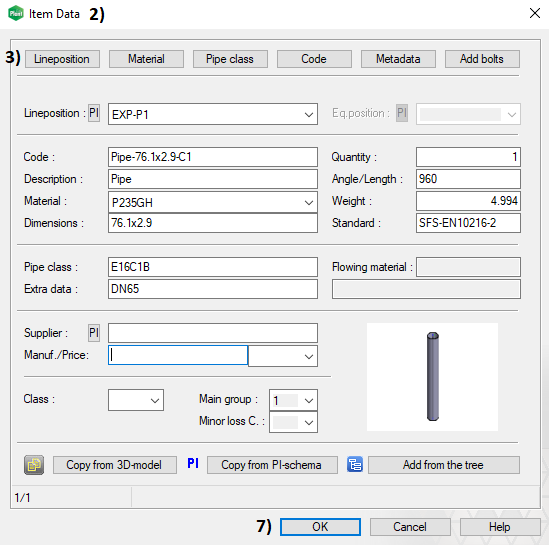Click the PI icon beside Supplier
The height and width of the screenshot is (545, 549).
point(94,333)
